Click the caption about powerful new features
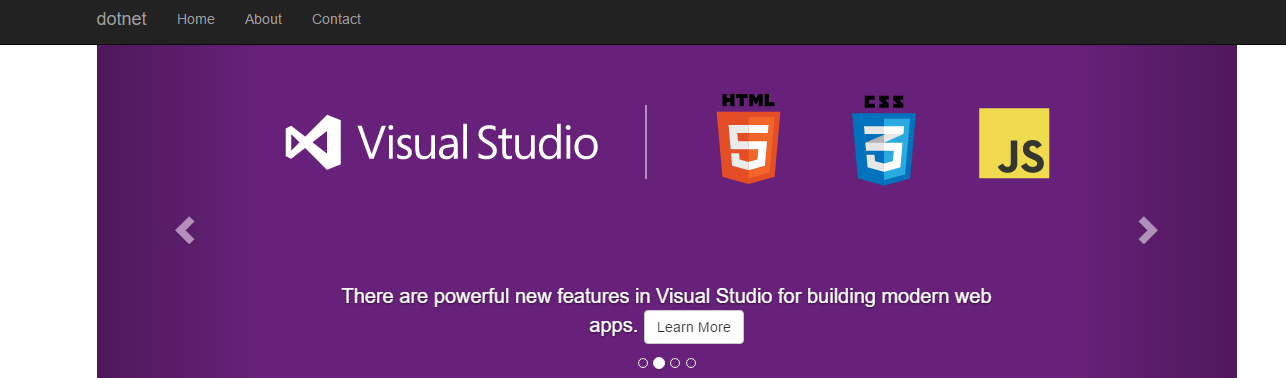1286x378 pixels. [666, 310]
